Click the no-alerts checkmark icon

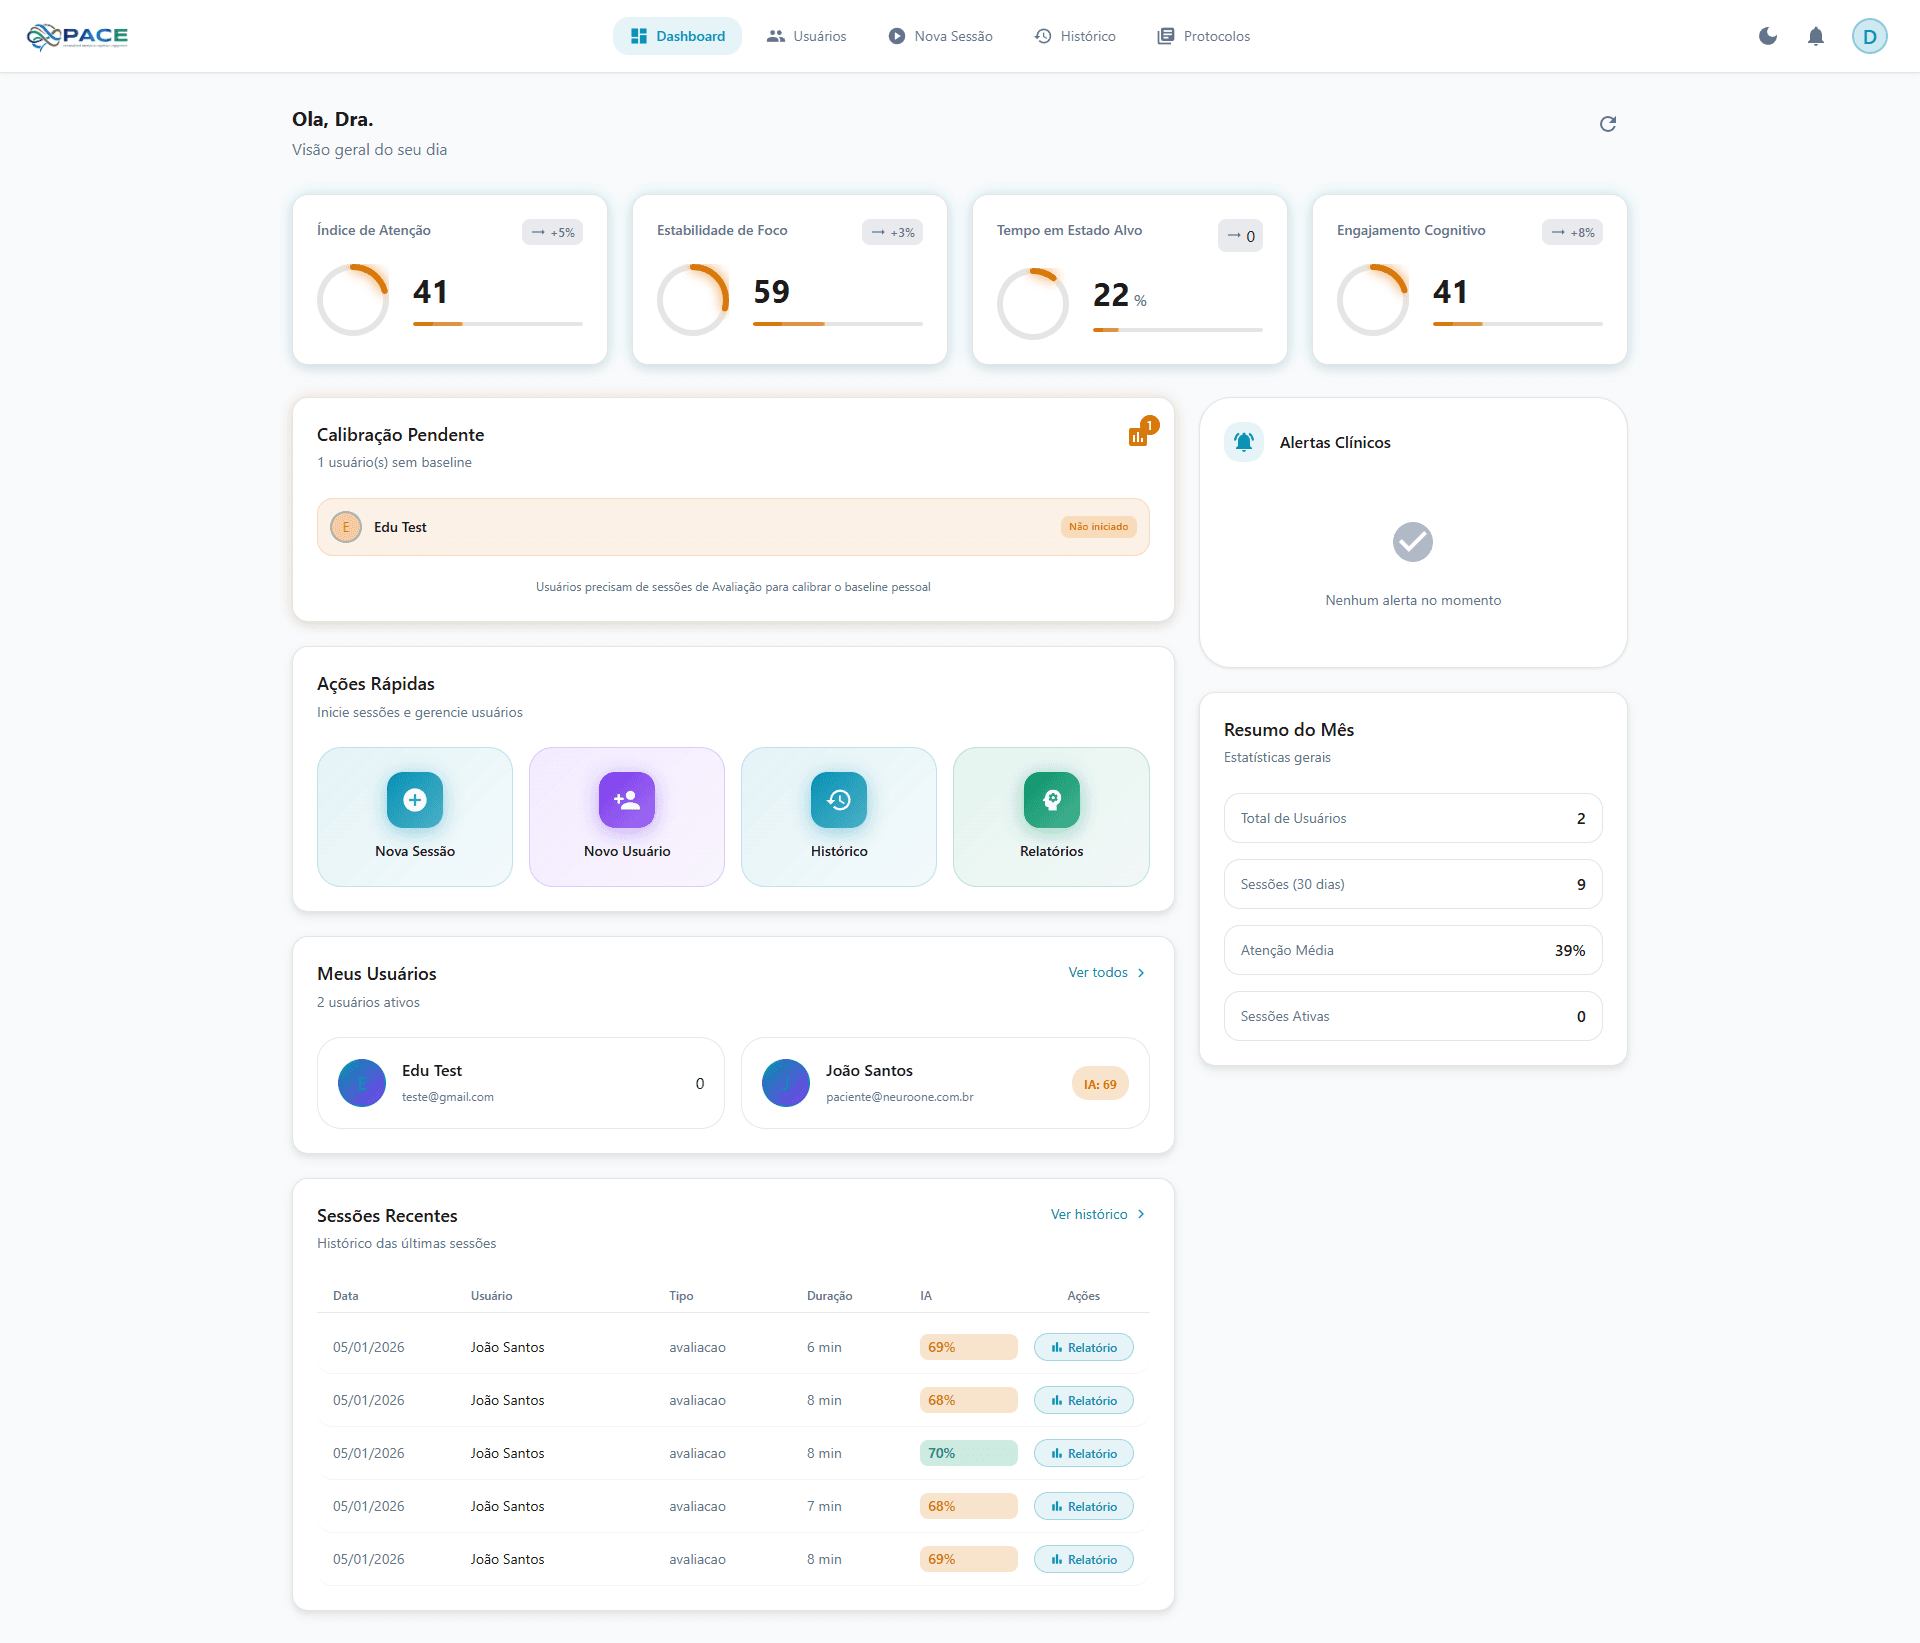point(1413,542)
